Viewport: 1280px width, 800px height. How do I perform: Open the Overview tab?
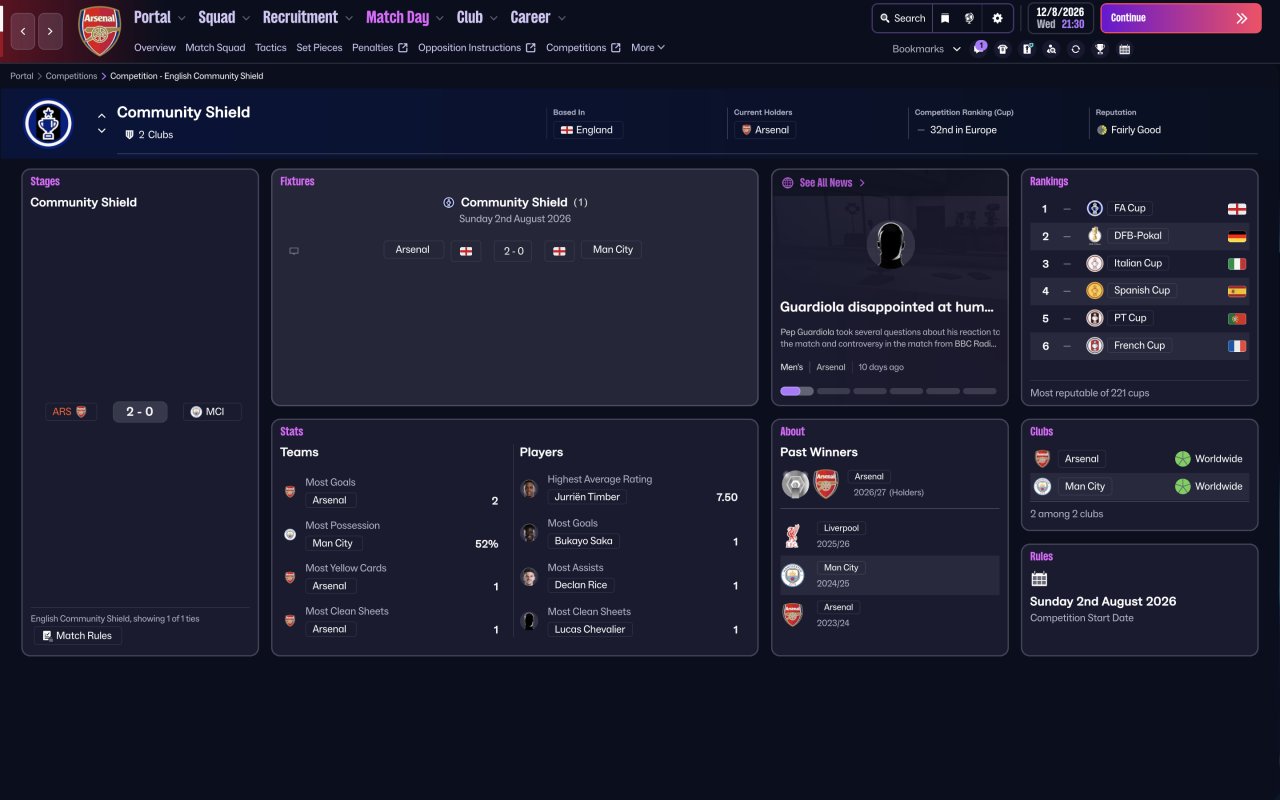click(155, 47)
